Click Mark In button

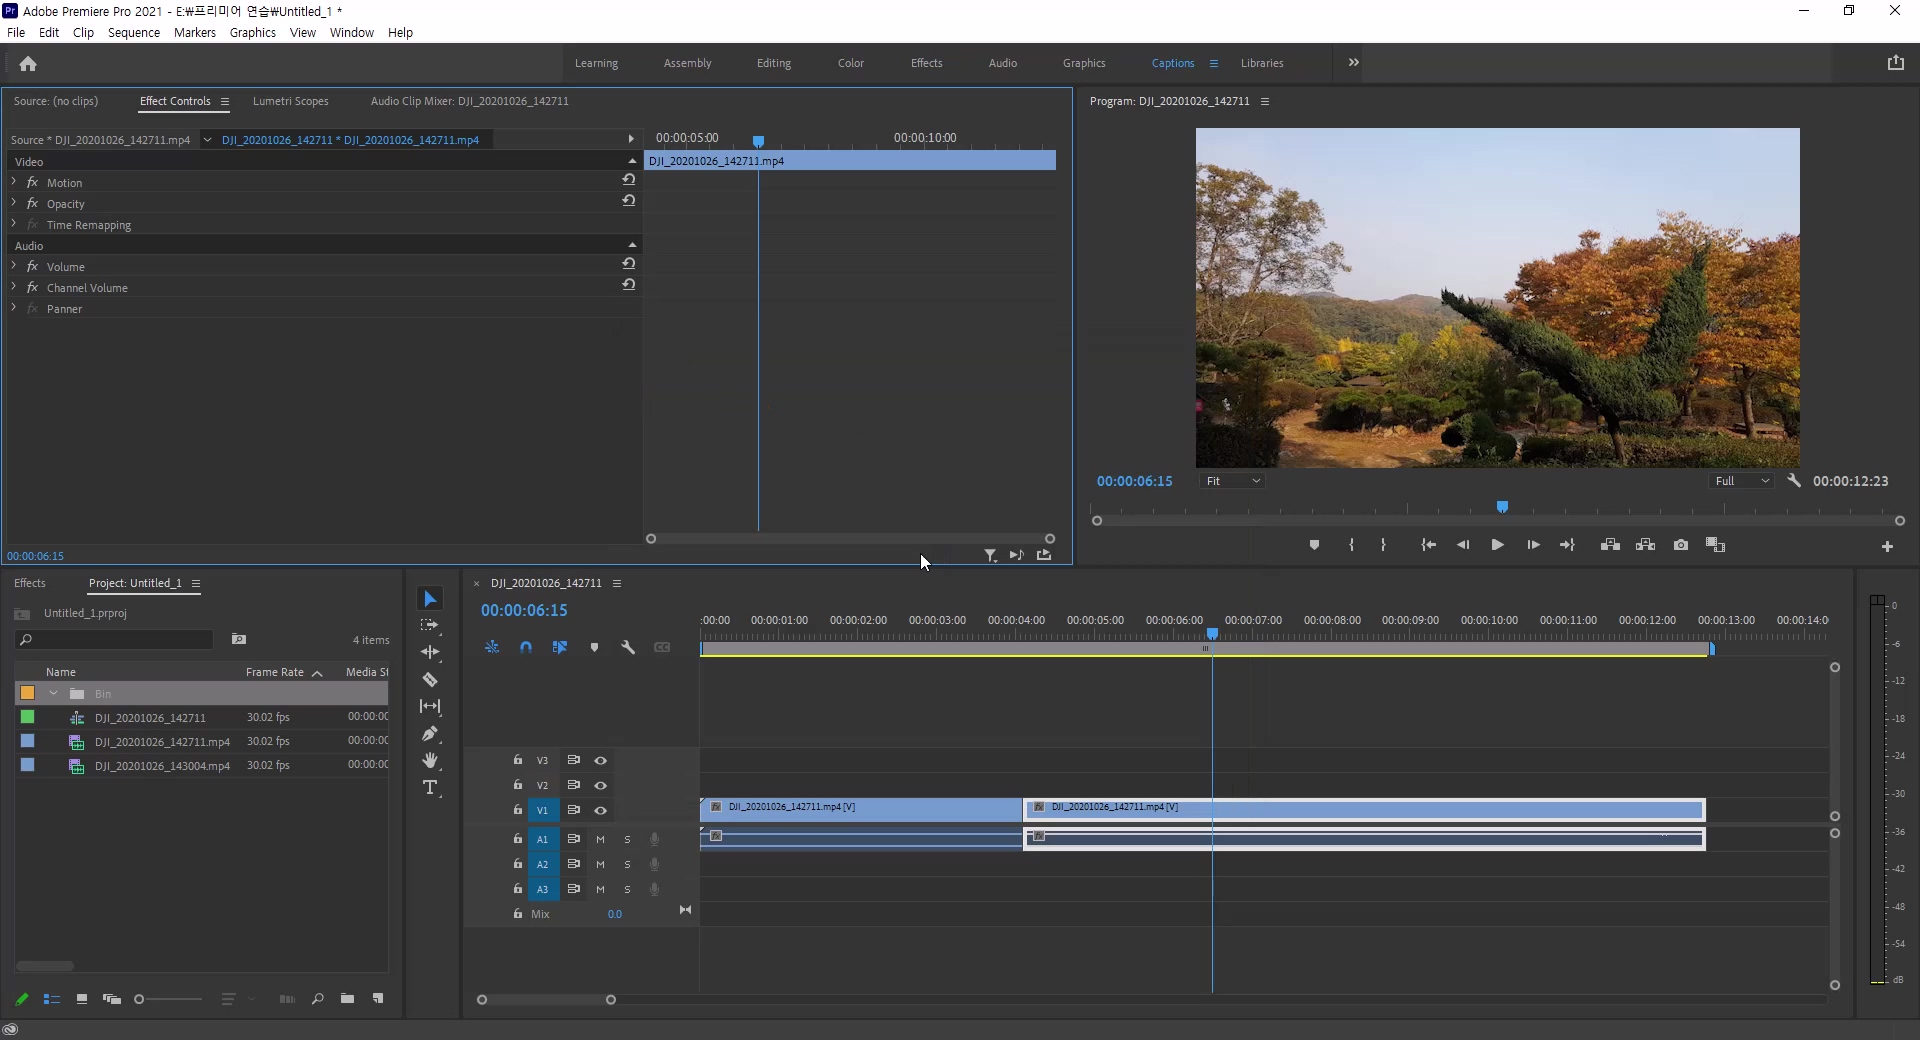[1351, 545]
